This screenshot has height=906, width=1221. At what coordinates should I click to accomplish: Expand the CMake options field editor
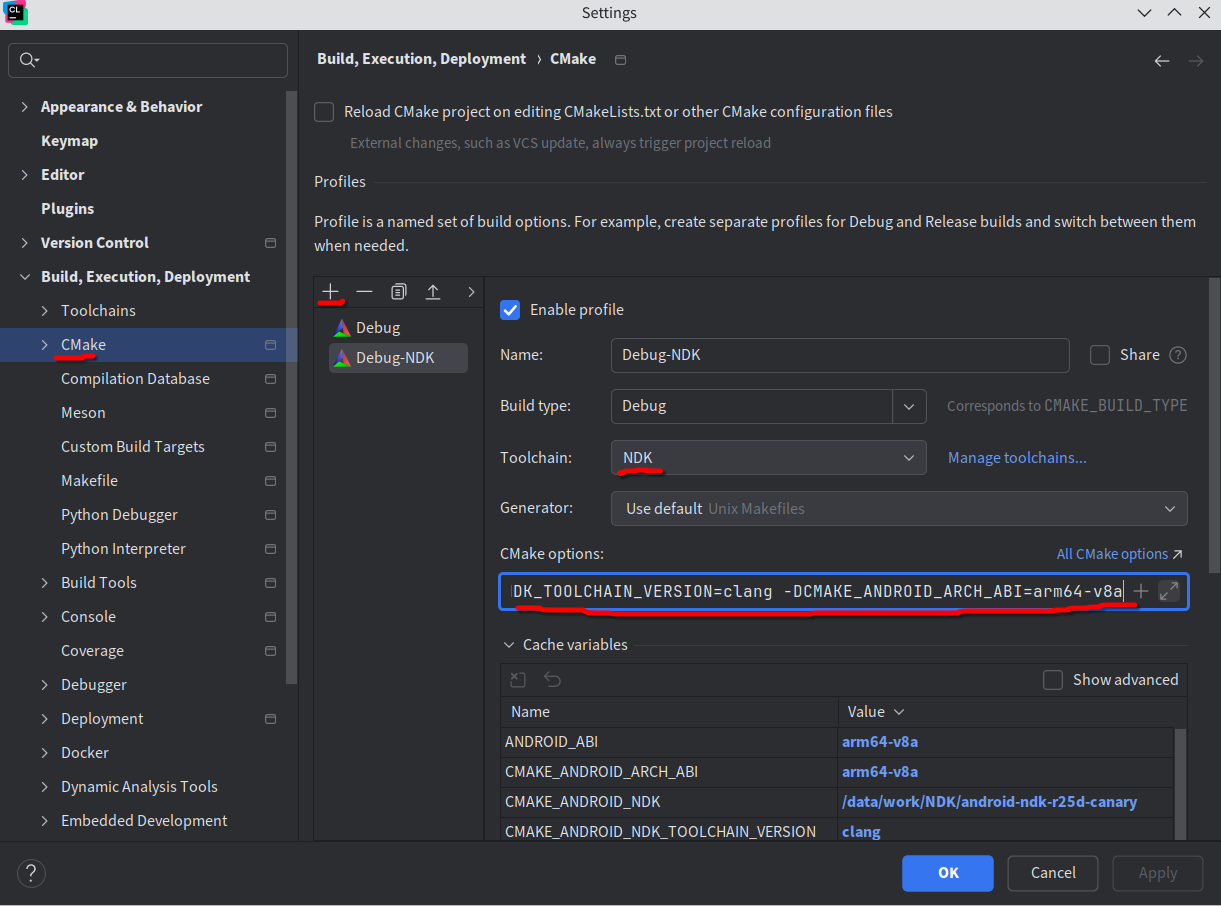coord(1168,591)
